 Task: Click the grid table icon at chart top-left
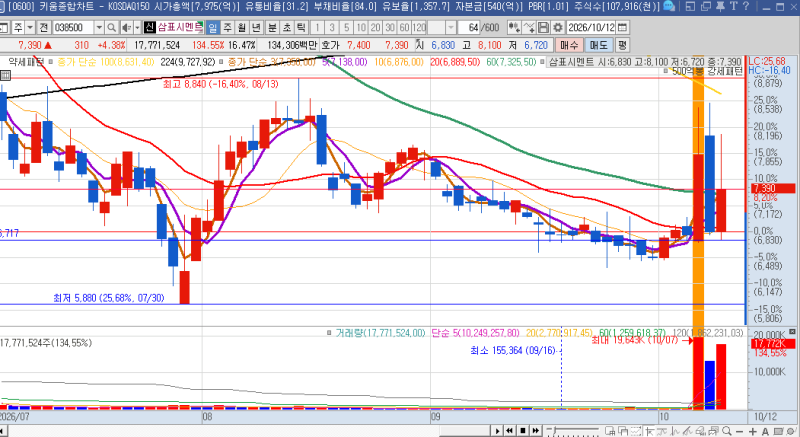click(x=5, y=75)
